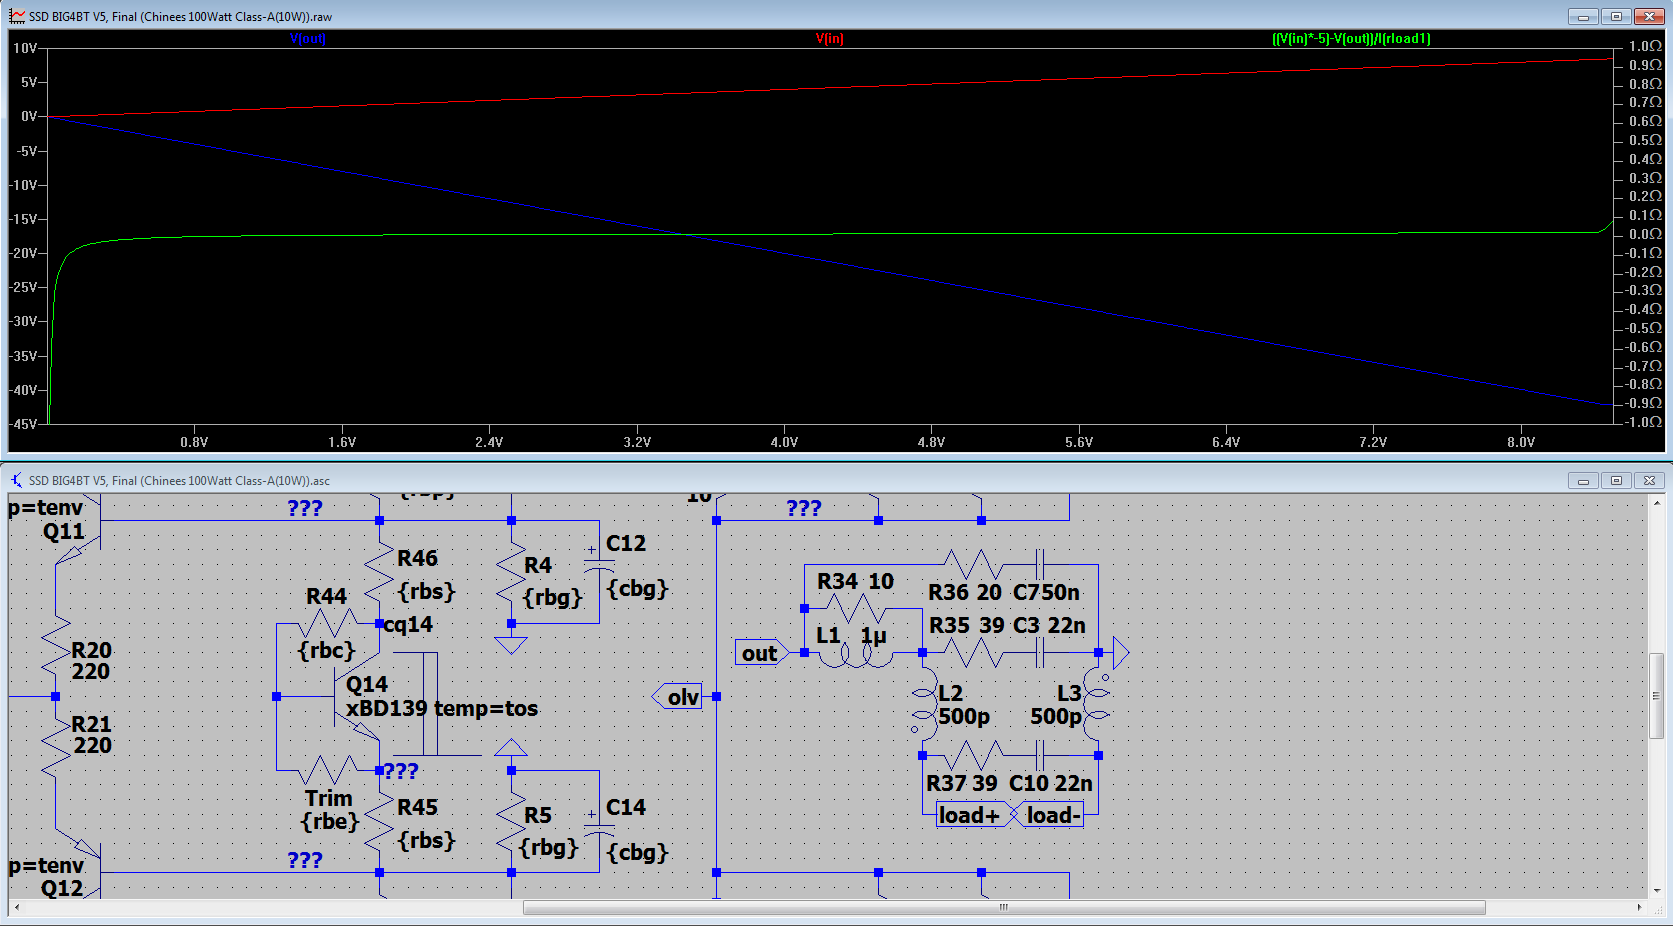Click the 0.0Ω label on the right axis
1673x926 pixels.
pos(1645,234)
